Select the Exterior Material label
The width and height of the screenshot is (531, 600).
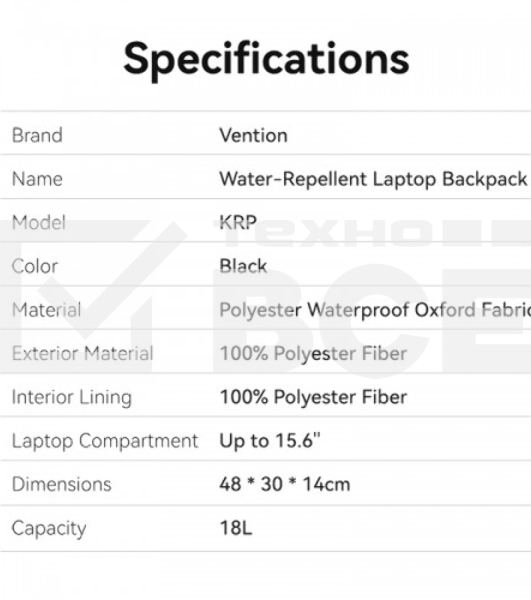click(x=83, y=354)
